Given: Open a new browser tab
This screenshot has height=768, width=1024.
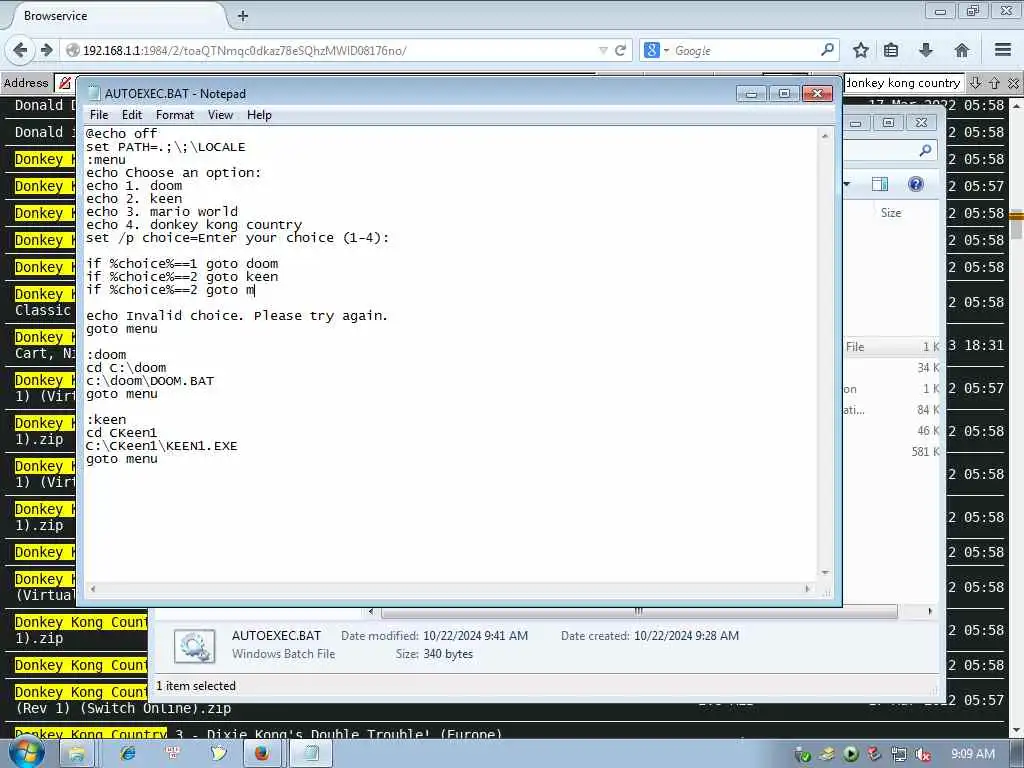Looking at the screenshot, I should [243, 16].
